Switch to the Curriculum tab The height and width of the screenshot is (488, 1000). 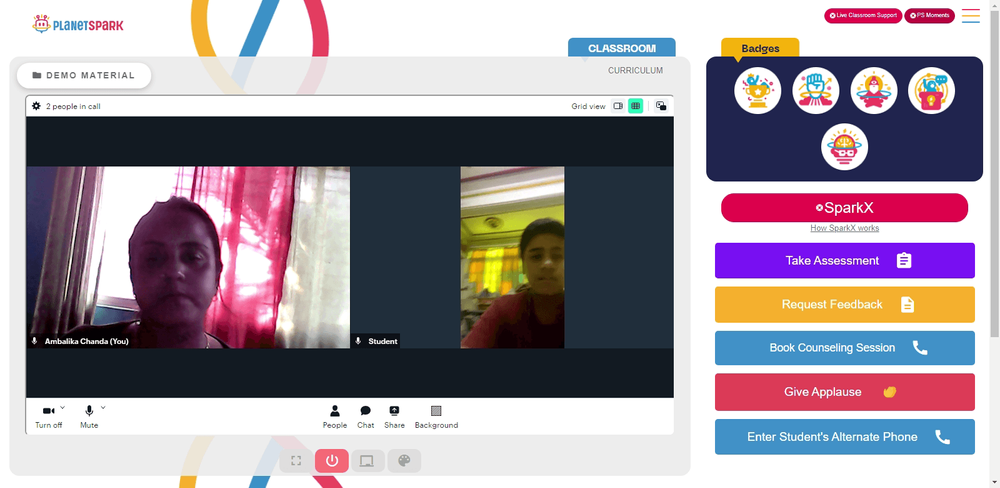point(635,71)
